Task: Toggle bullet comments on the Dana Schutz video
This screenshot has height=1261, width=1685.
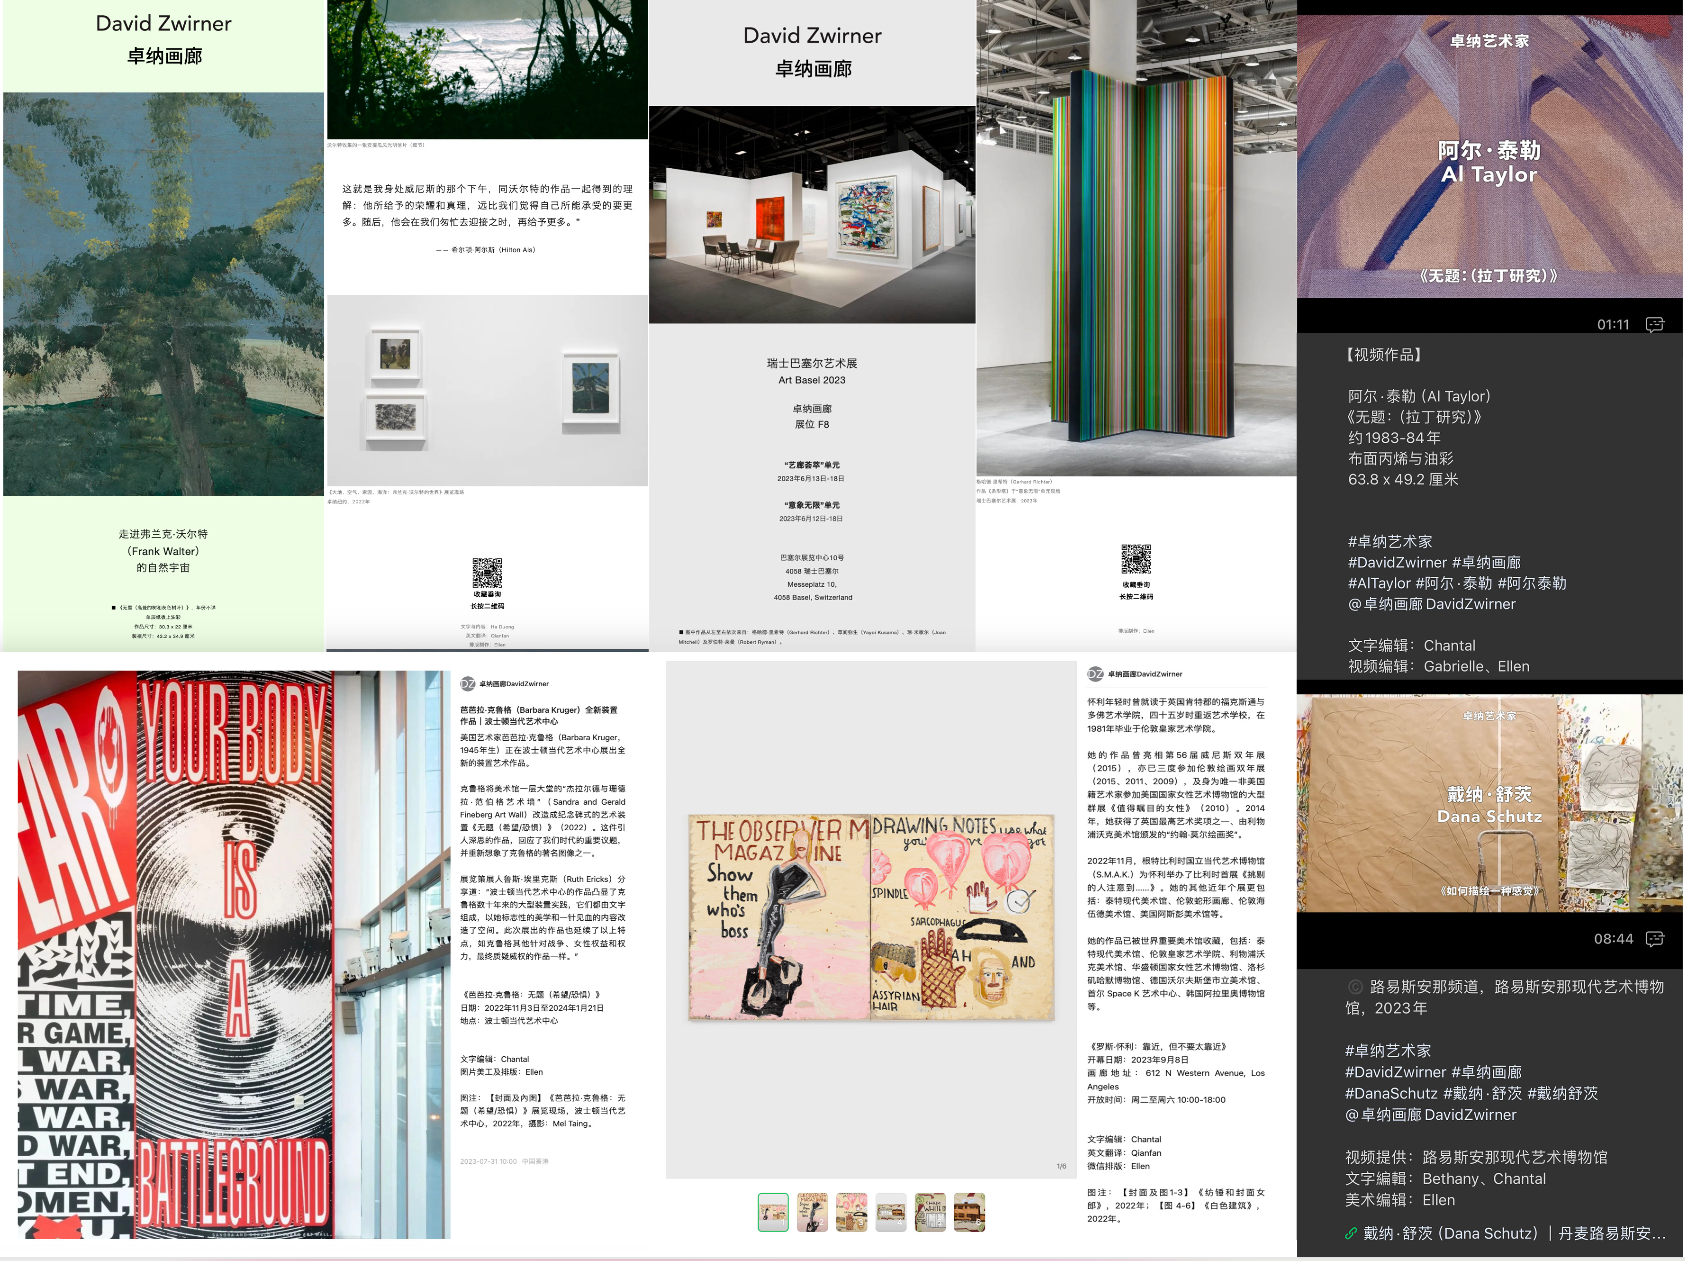Action: tap(1655, 938)
